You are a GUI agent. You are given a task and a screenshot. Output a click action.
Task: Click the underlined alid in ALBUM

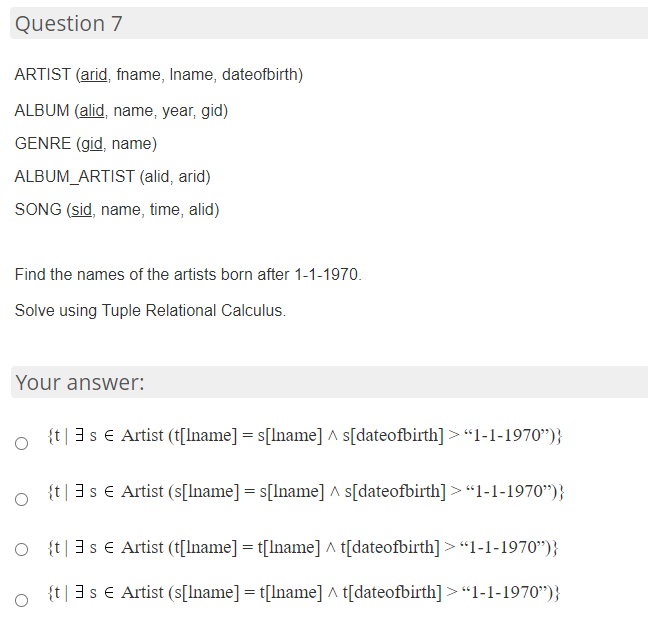[x=92, y=111]
